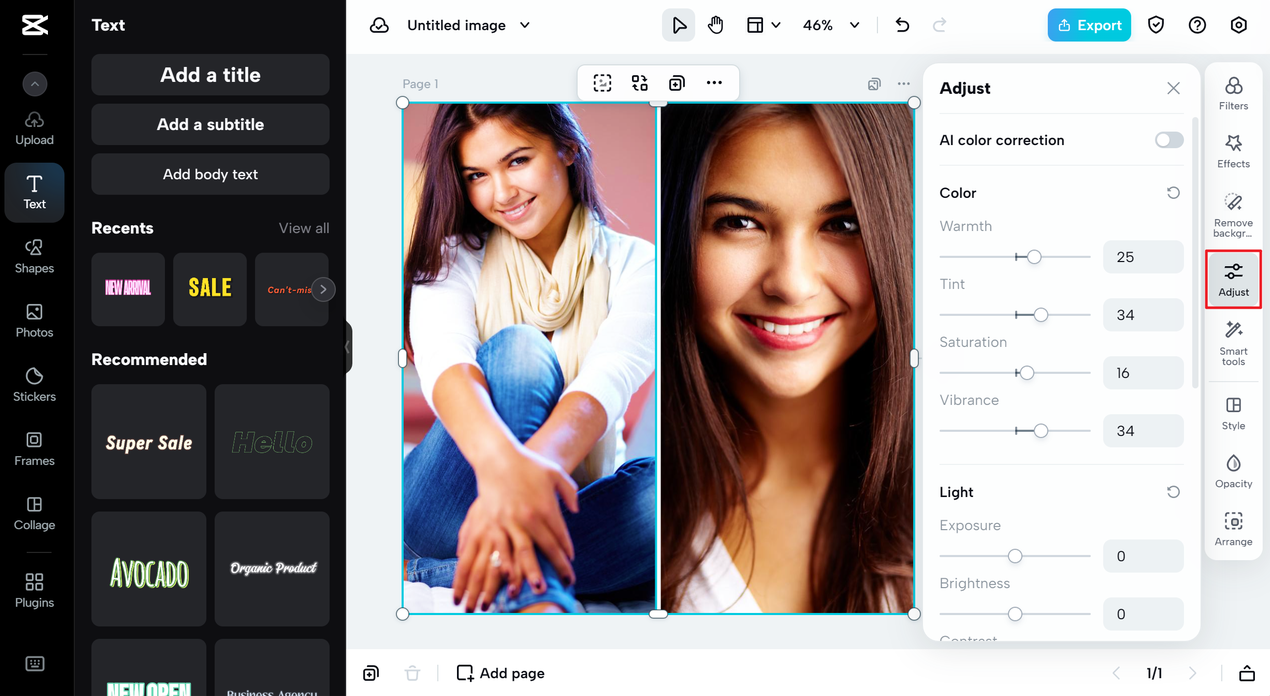Viewport: 1270px width, 696px height.
Task: Open floating toolbar more options
Action: pos(714,83)
